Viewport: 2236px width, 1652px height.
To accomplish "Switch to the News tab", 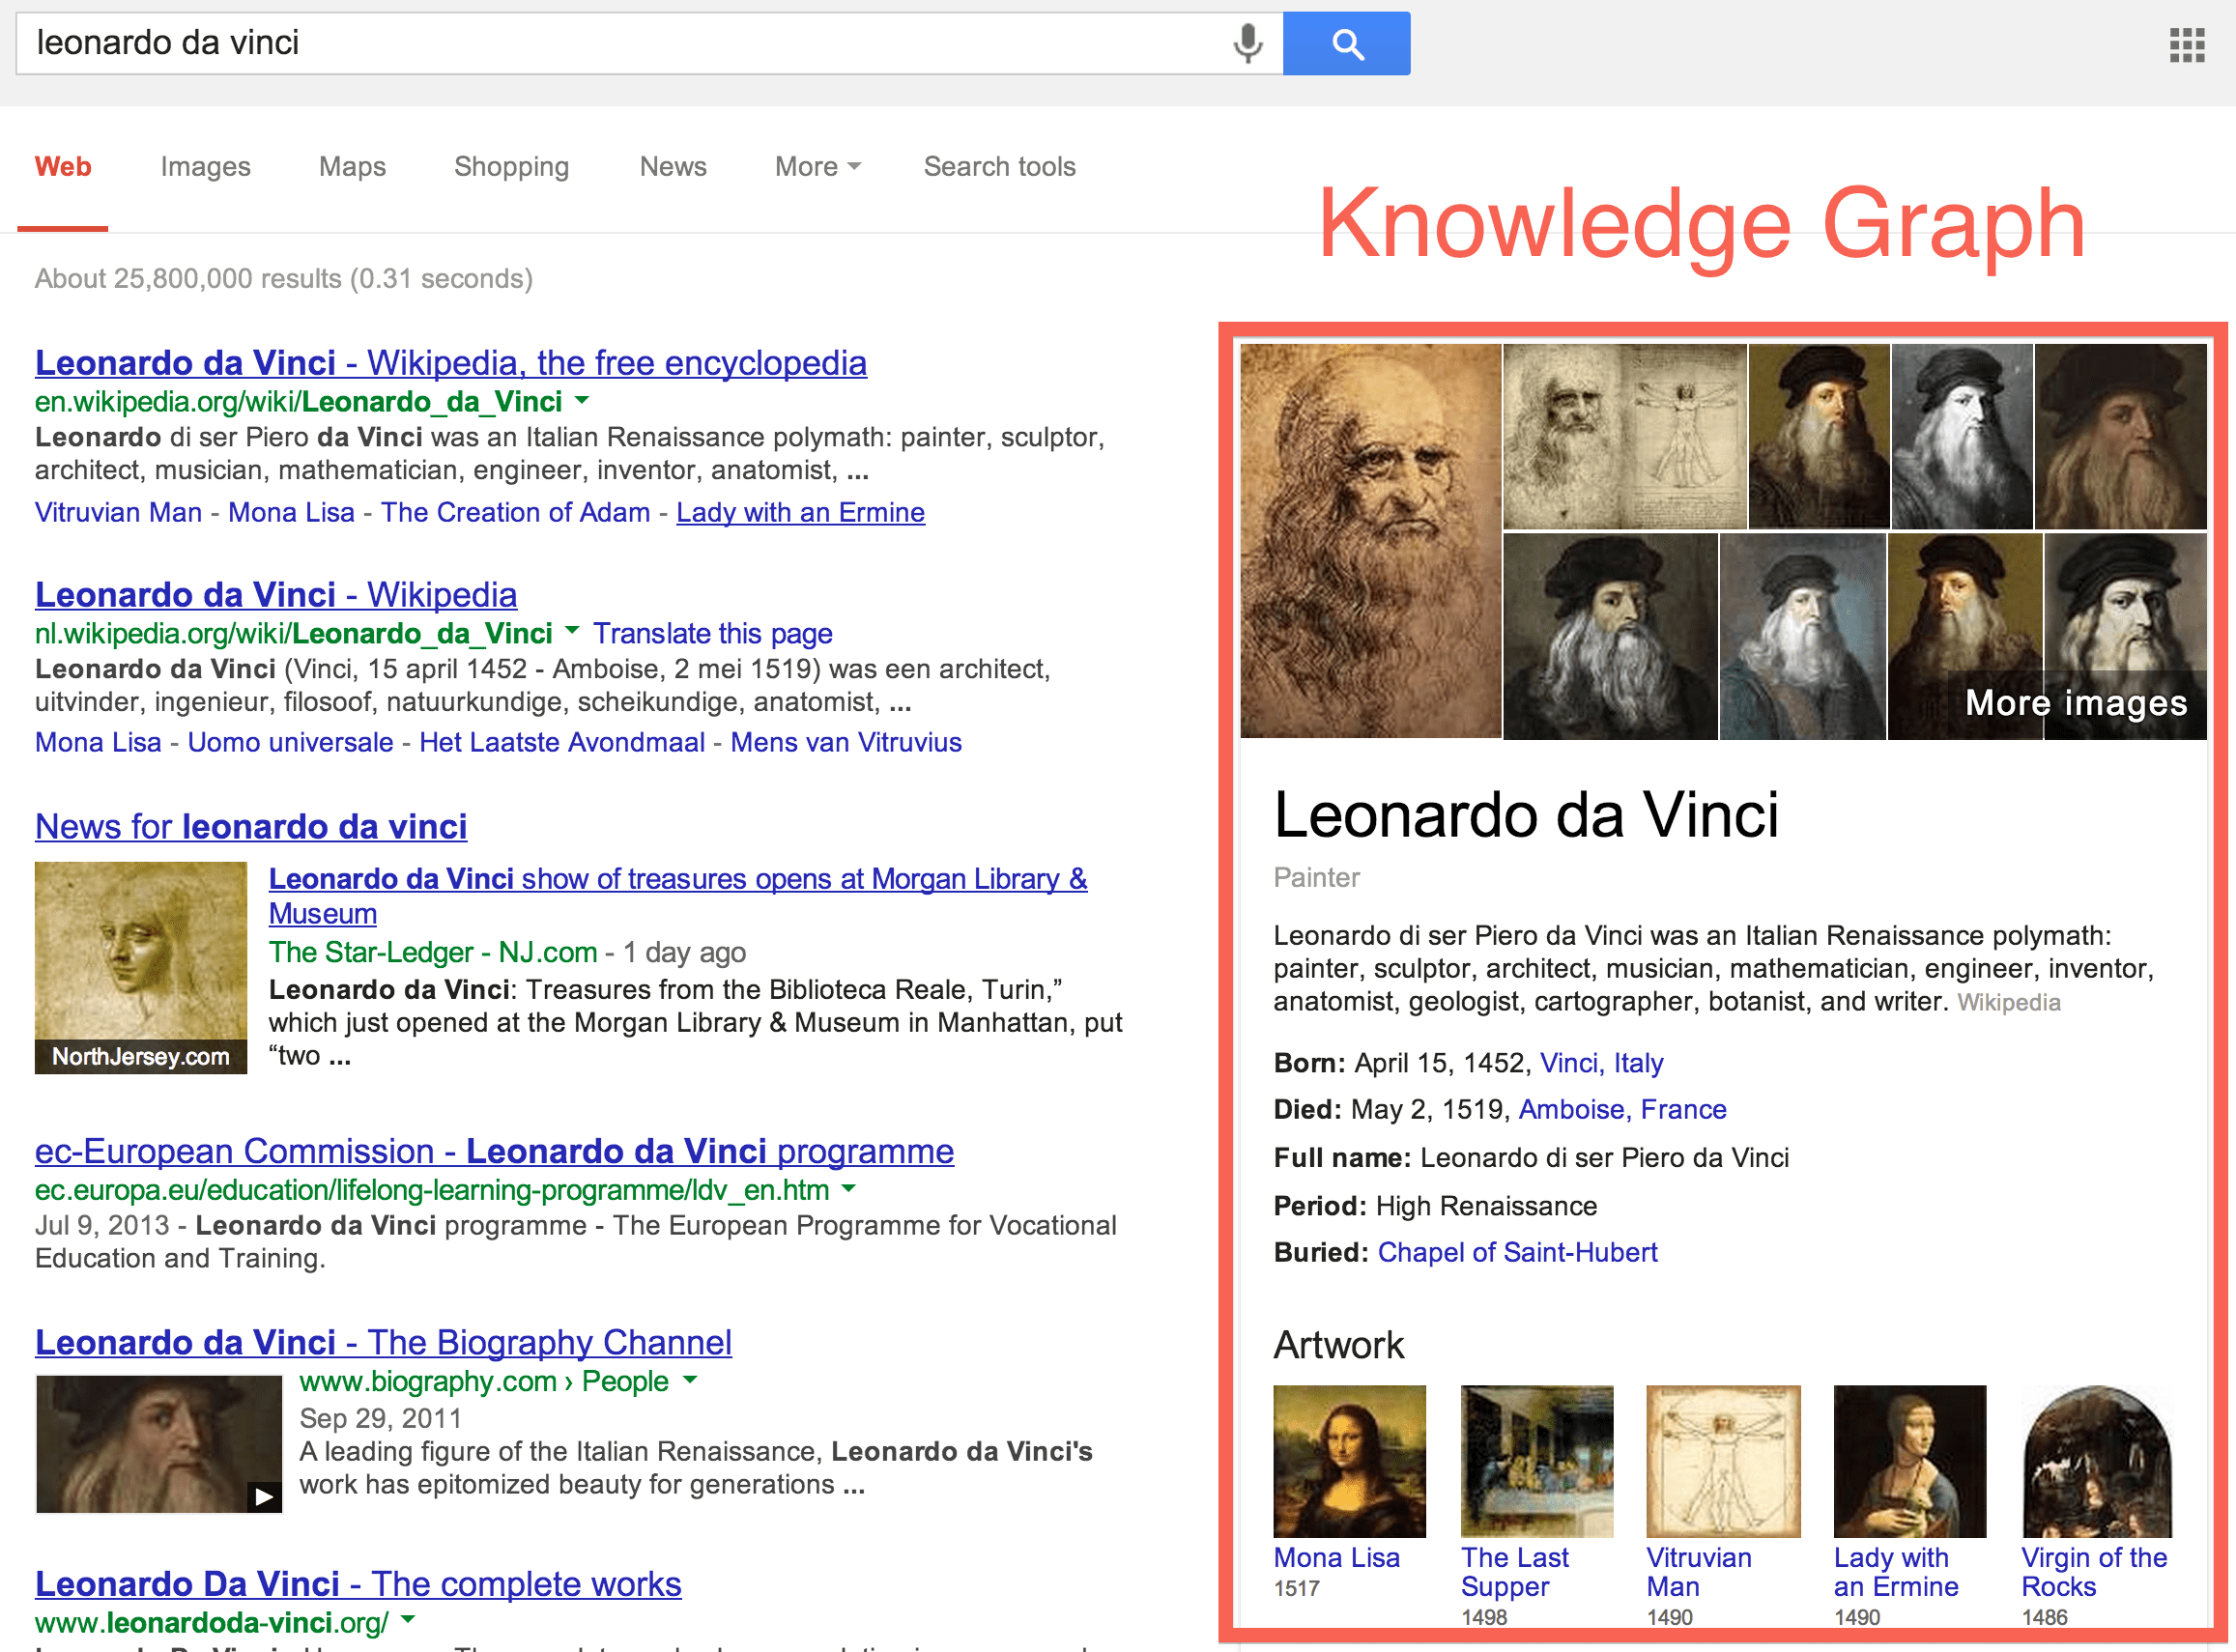I will (673, 167).
